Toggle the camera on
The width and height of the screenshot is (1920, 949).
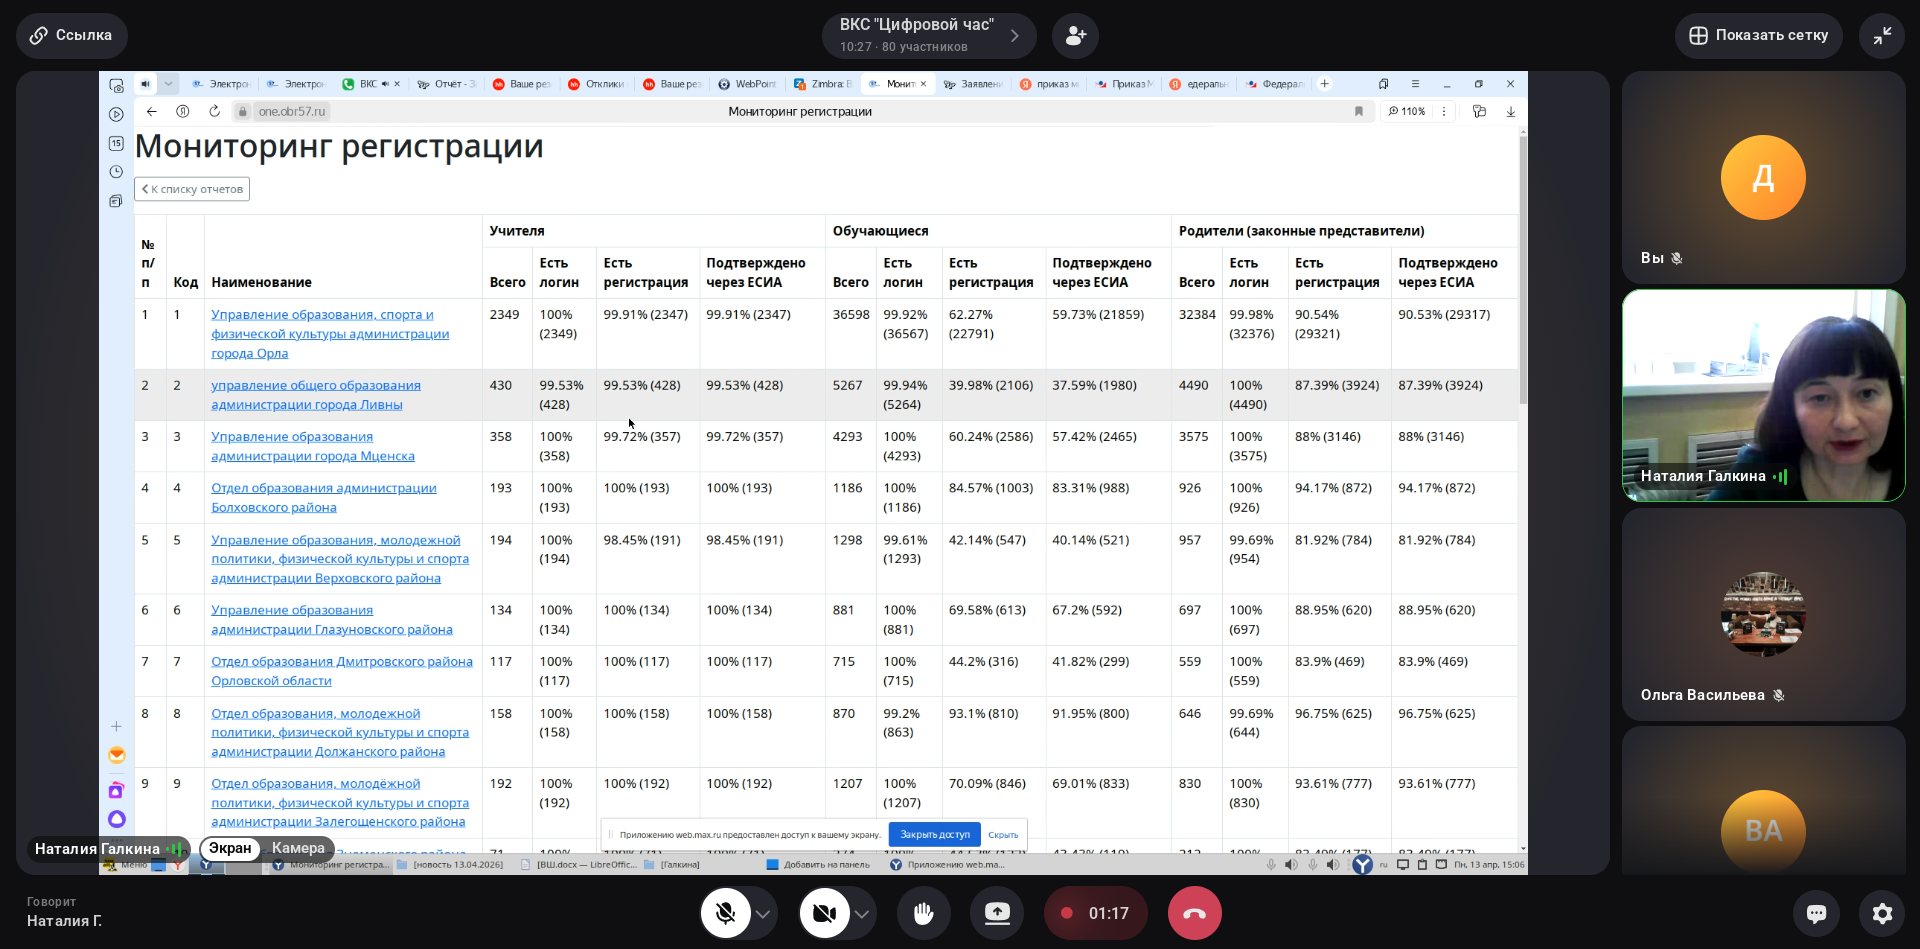pyautogui.click(x=824, y=913)
